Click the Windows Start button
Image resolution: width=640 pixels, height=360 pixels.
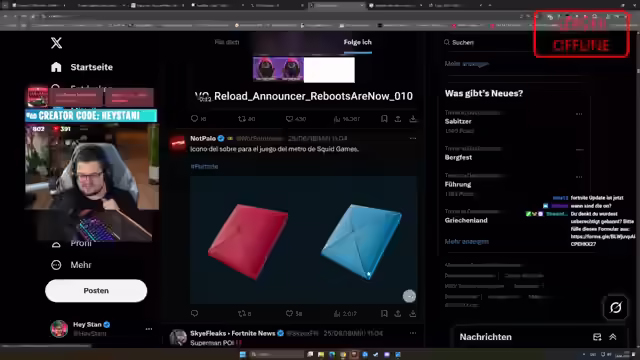coord(243,354)
